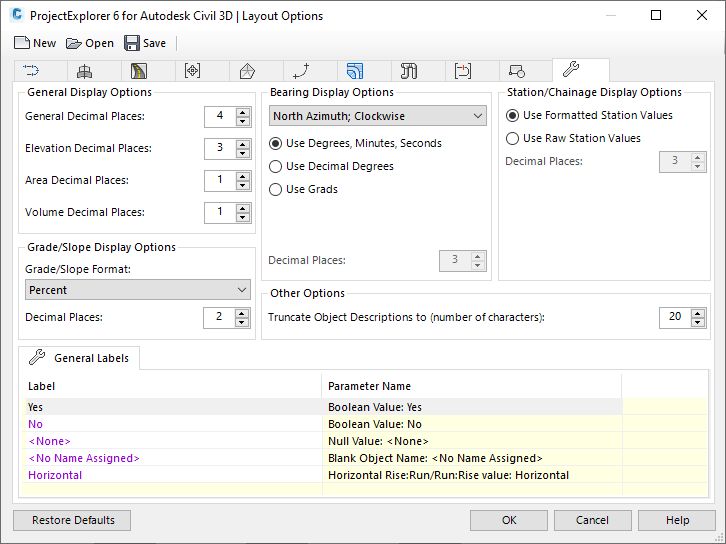
Task: Open the assembly tab icon
Action: (x=84, y=71)
